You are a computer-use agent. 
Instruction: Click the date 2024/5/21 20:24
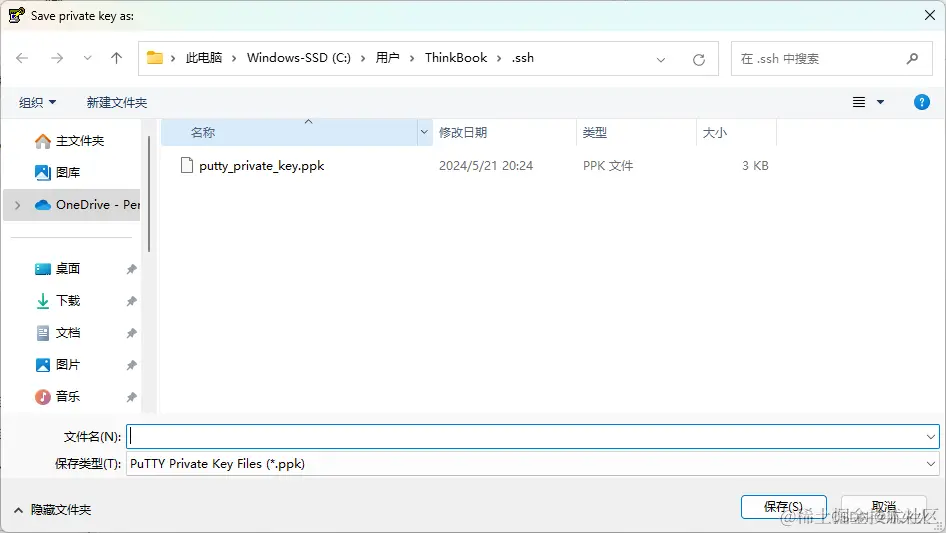click(x=486, y=165)
